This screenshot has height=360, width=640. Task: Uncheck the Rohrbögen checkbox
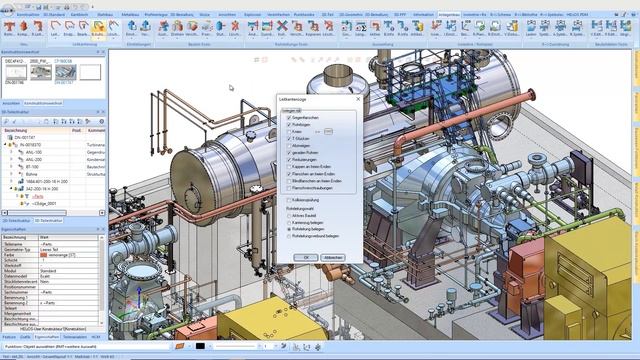289,124
